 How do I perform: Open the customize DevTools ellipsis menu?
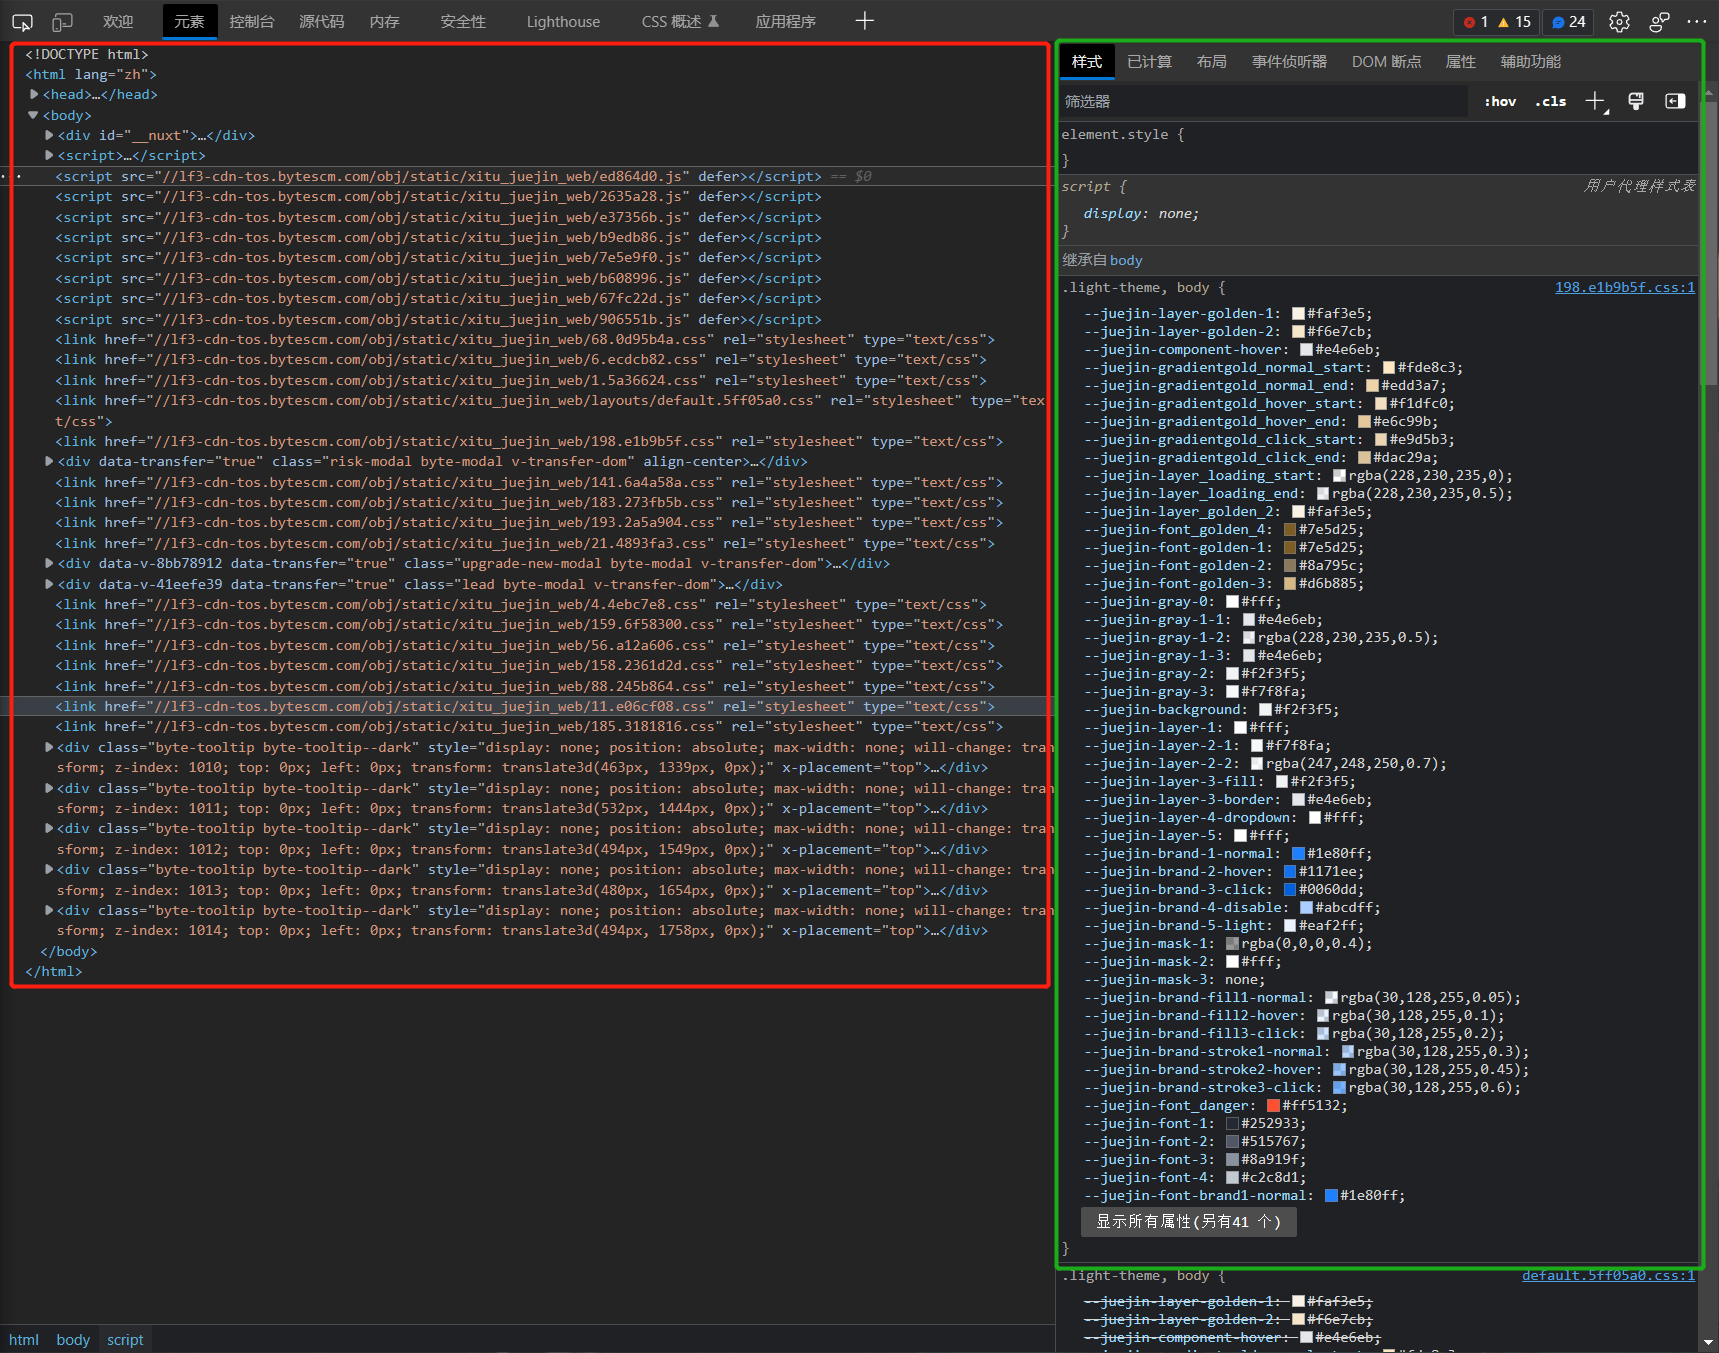point(1697,21)
